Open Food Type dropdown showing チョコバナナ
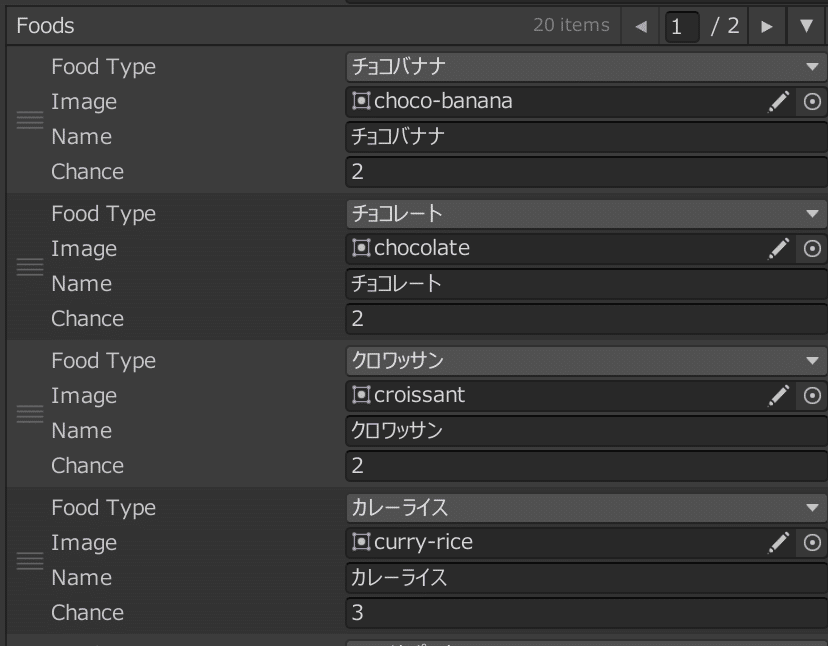Viewport: 828px width, 646px height. (x=585, y=67)
